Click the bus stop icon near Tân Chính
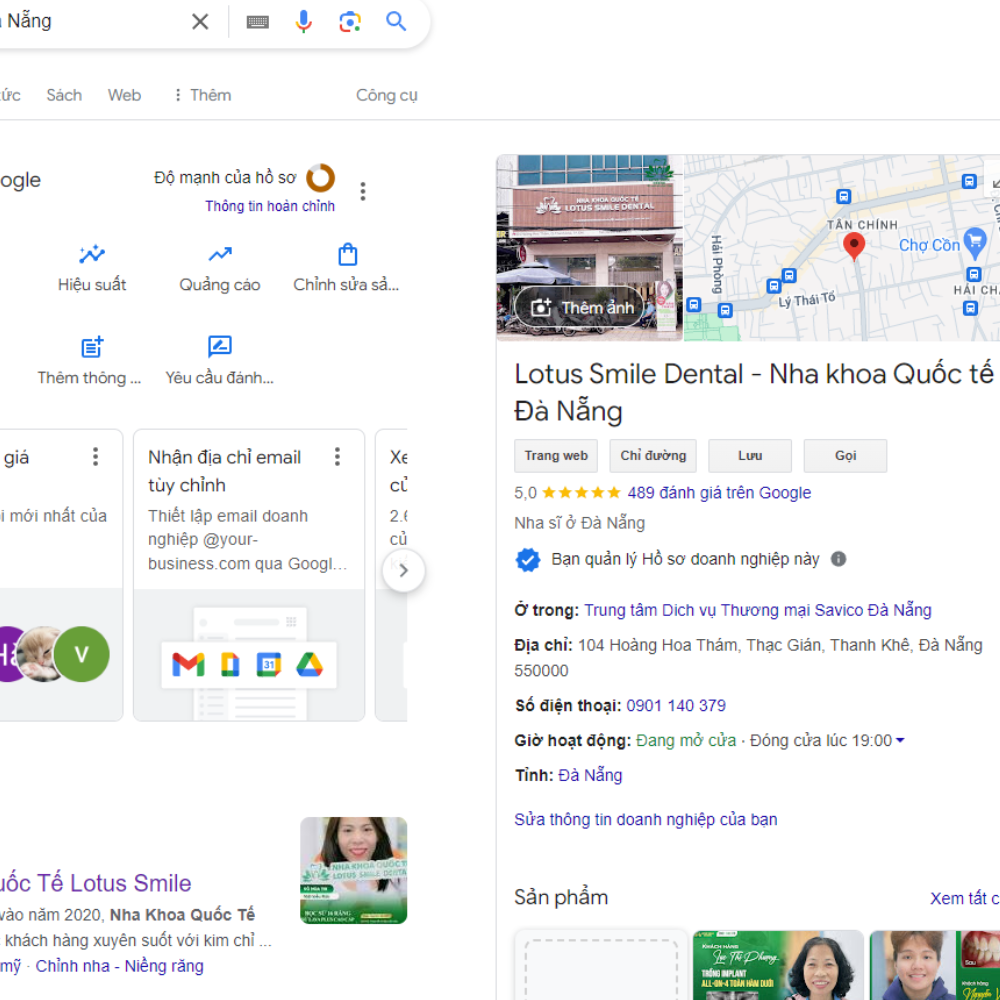This screenshot has width=1000, height=1000. [844, 196]
